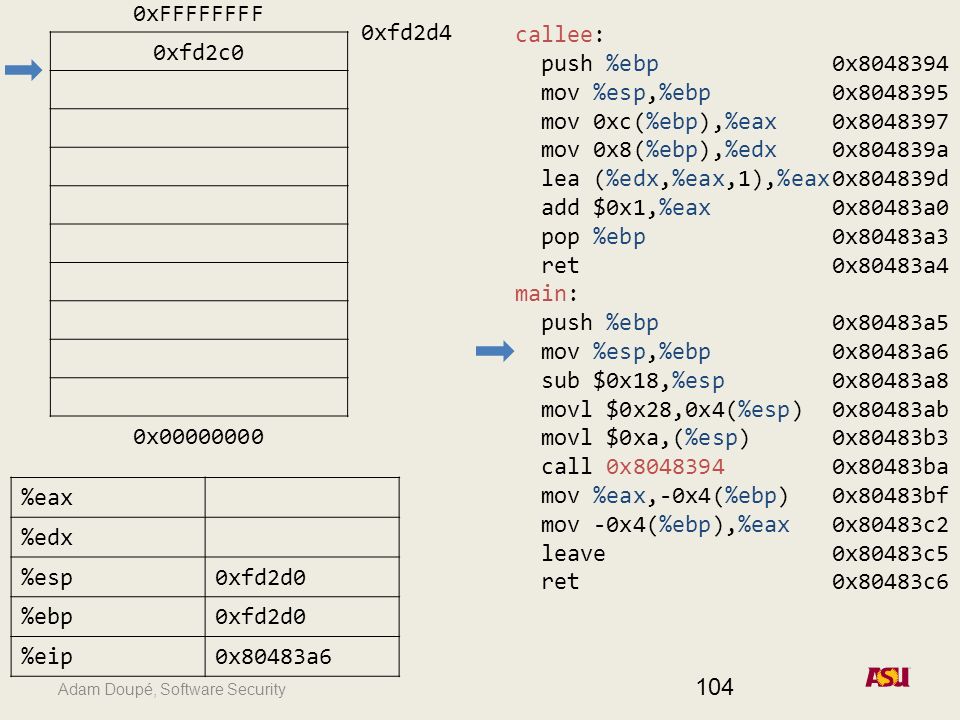Click address 0x80483b3
This screenshot has height=720, width=960.
pyautogui.click(x=890, y=438)
